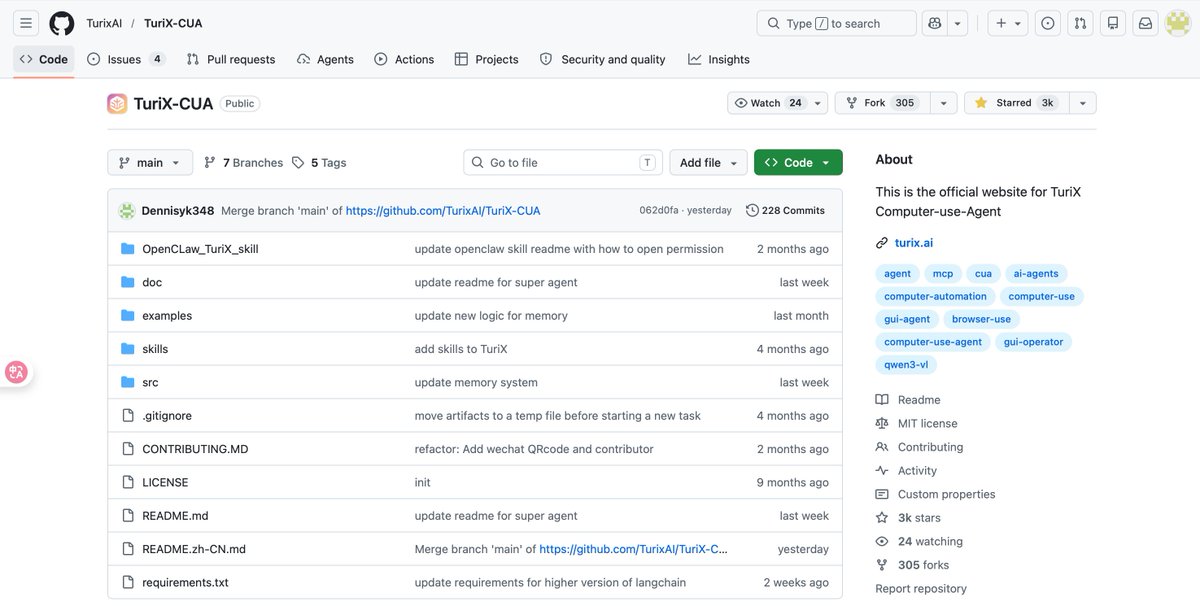Click the OpenCLaw_TuriX_skill folder icon

point(127,249)
